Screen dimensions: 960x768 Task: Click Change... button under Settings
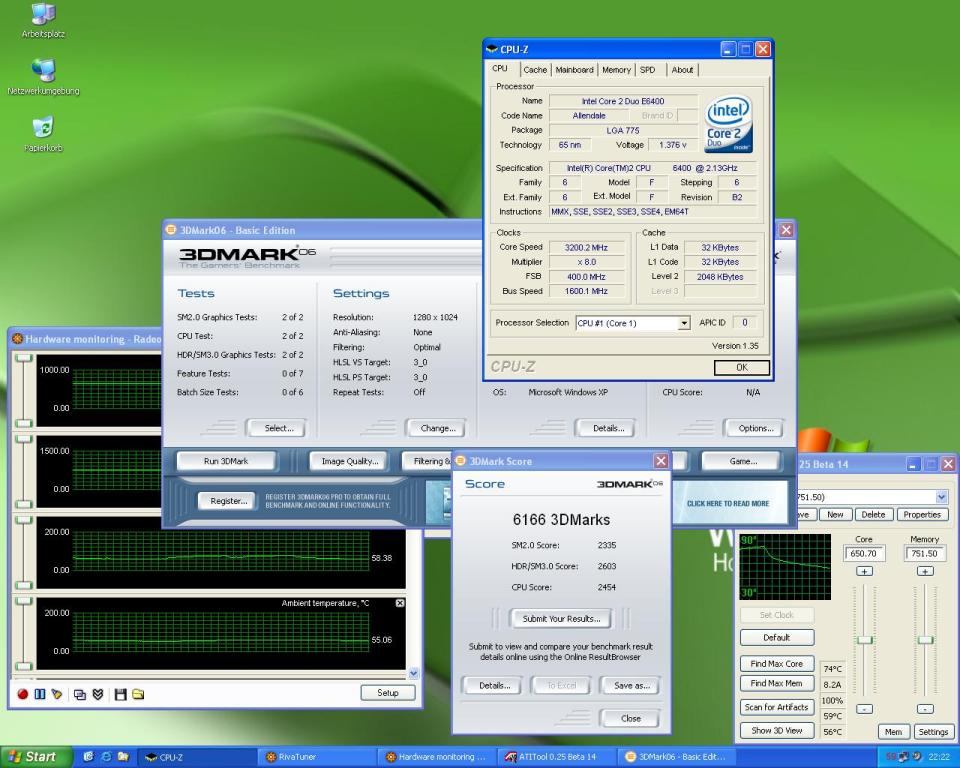click(438, 428)
